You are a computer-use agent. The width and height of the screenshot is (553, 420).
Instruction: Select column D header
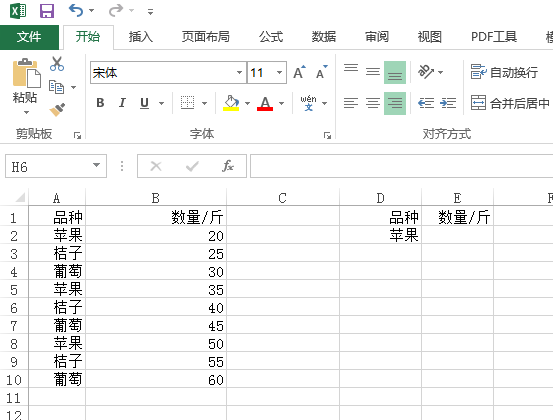[380, 198]
